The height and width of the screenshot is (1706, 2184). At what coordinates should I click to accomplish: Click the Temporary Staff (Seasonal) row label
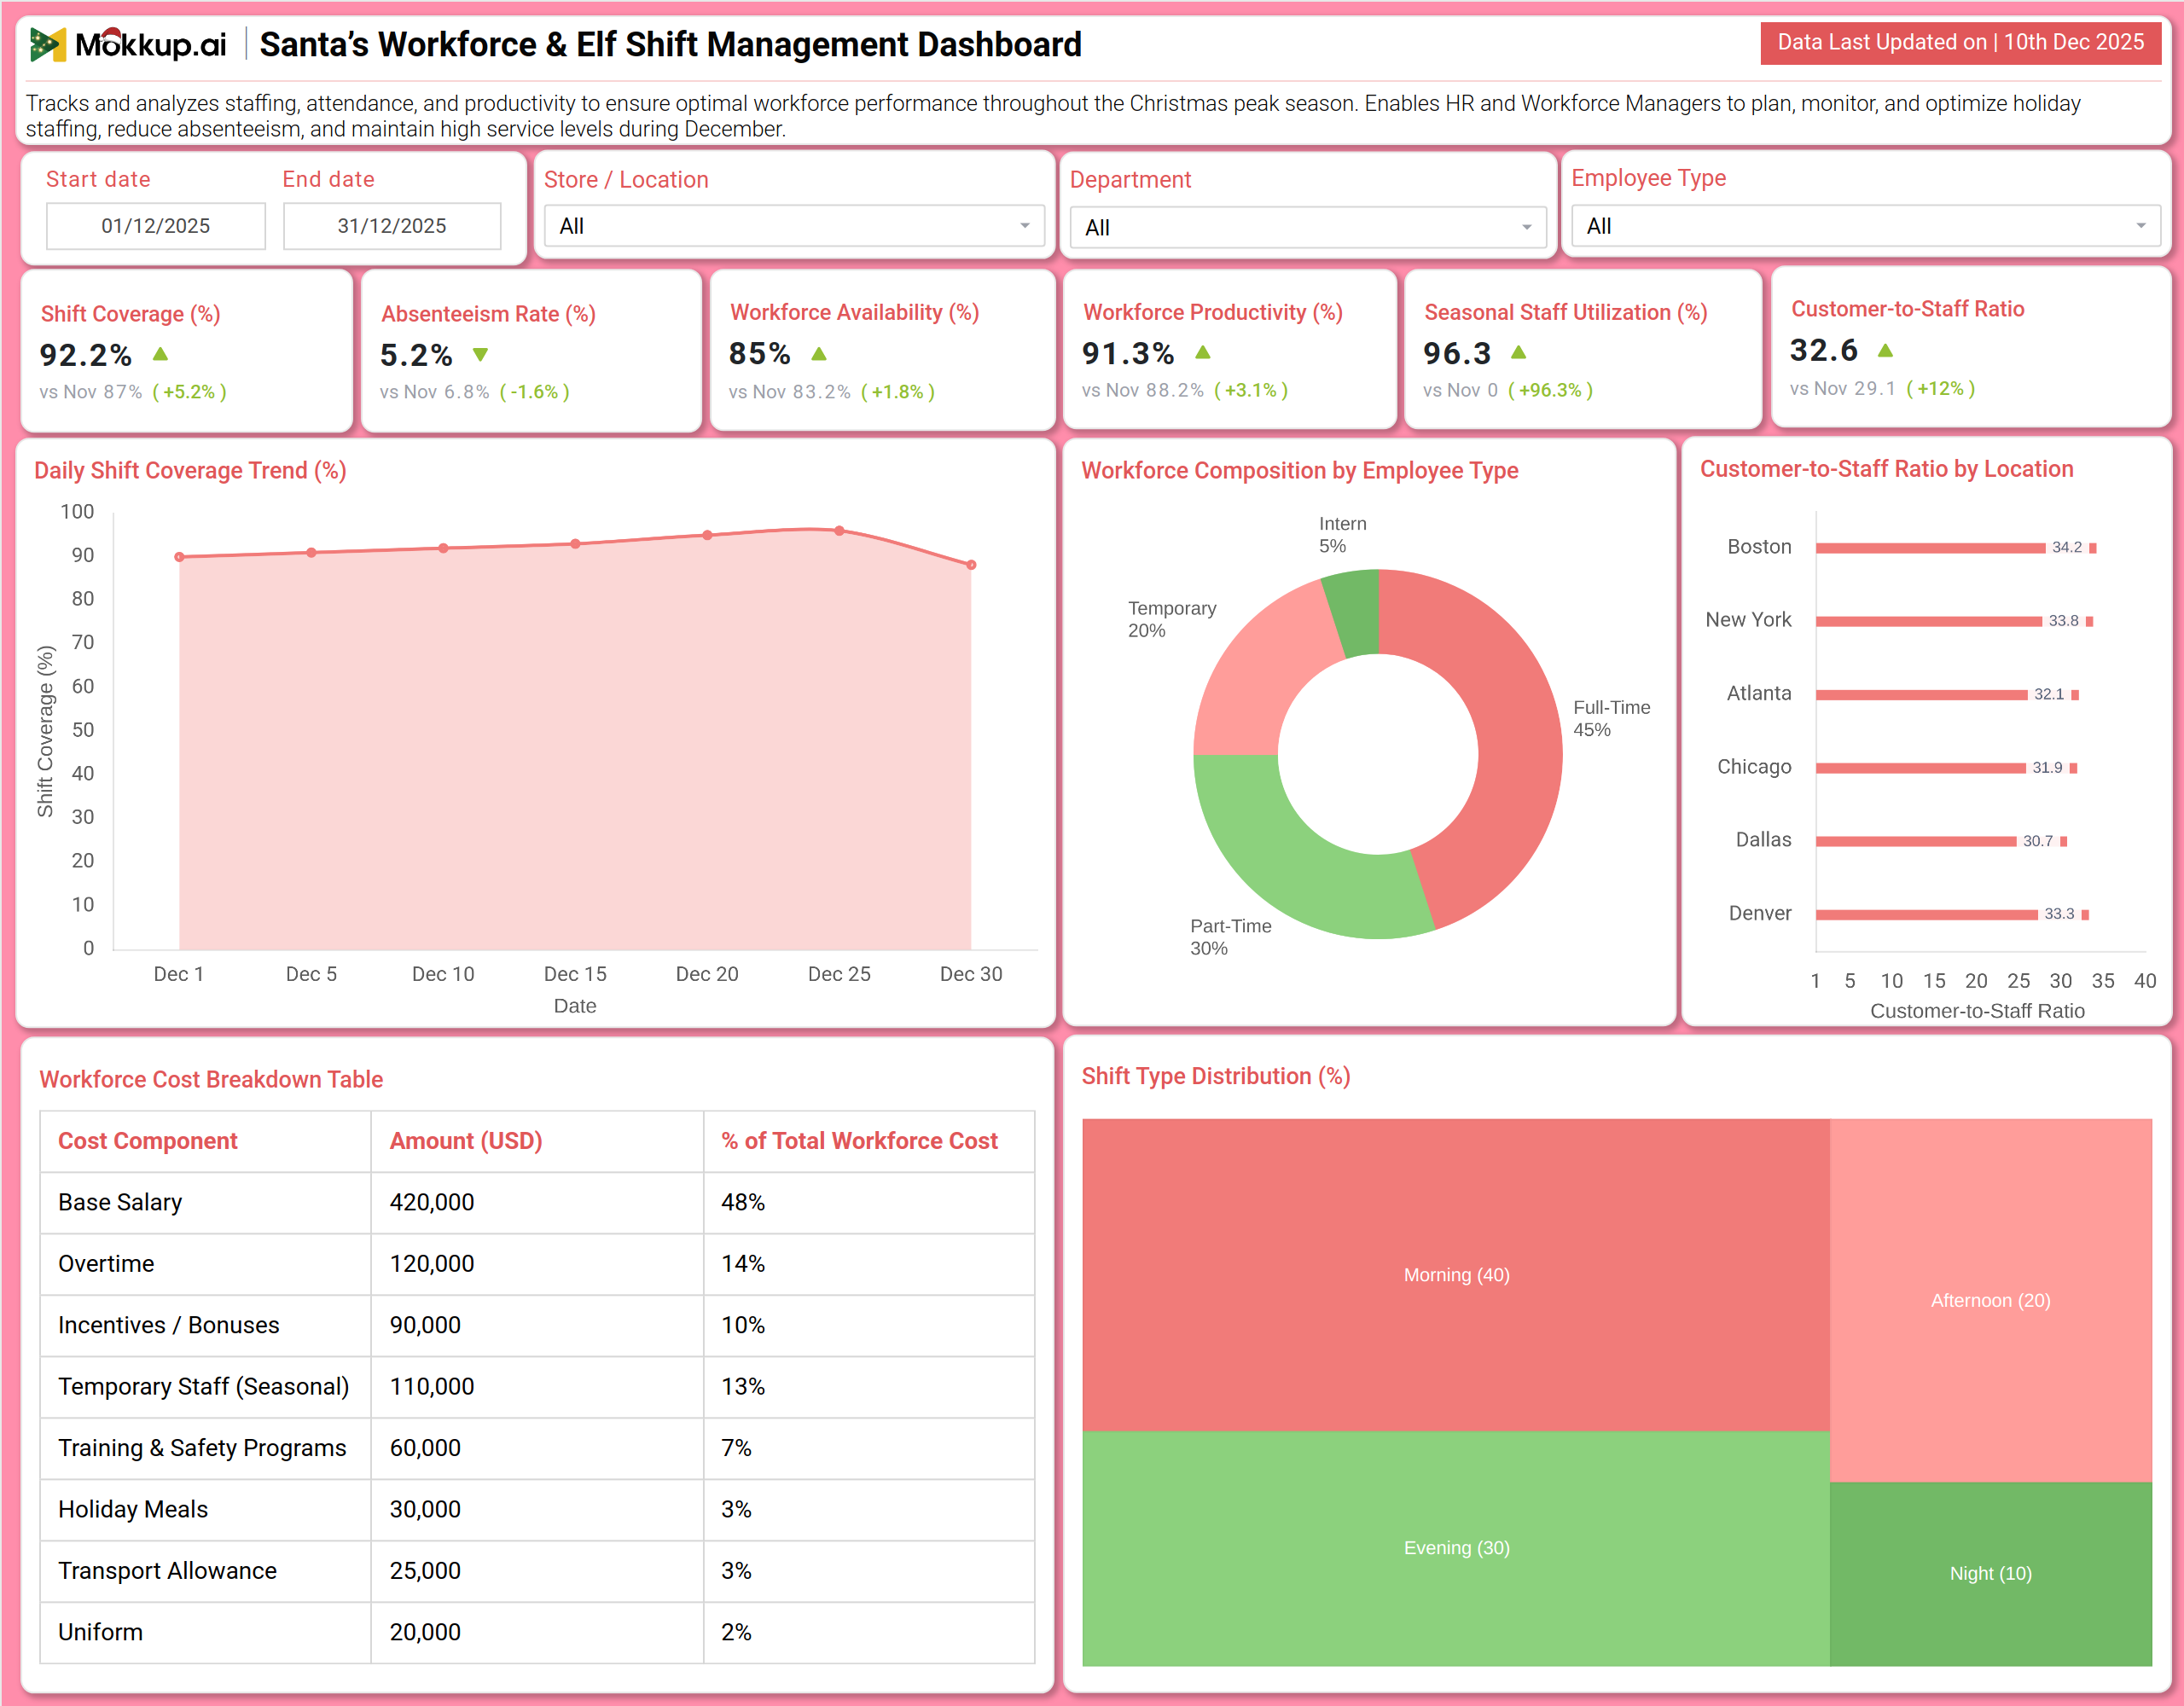point(204,1386)
